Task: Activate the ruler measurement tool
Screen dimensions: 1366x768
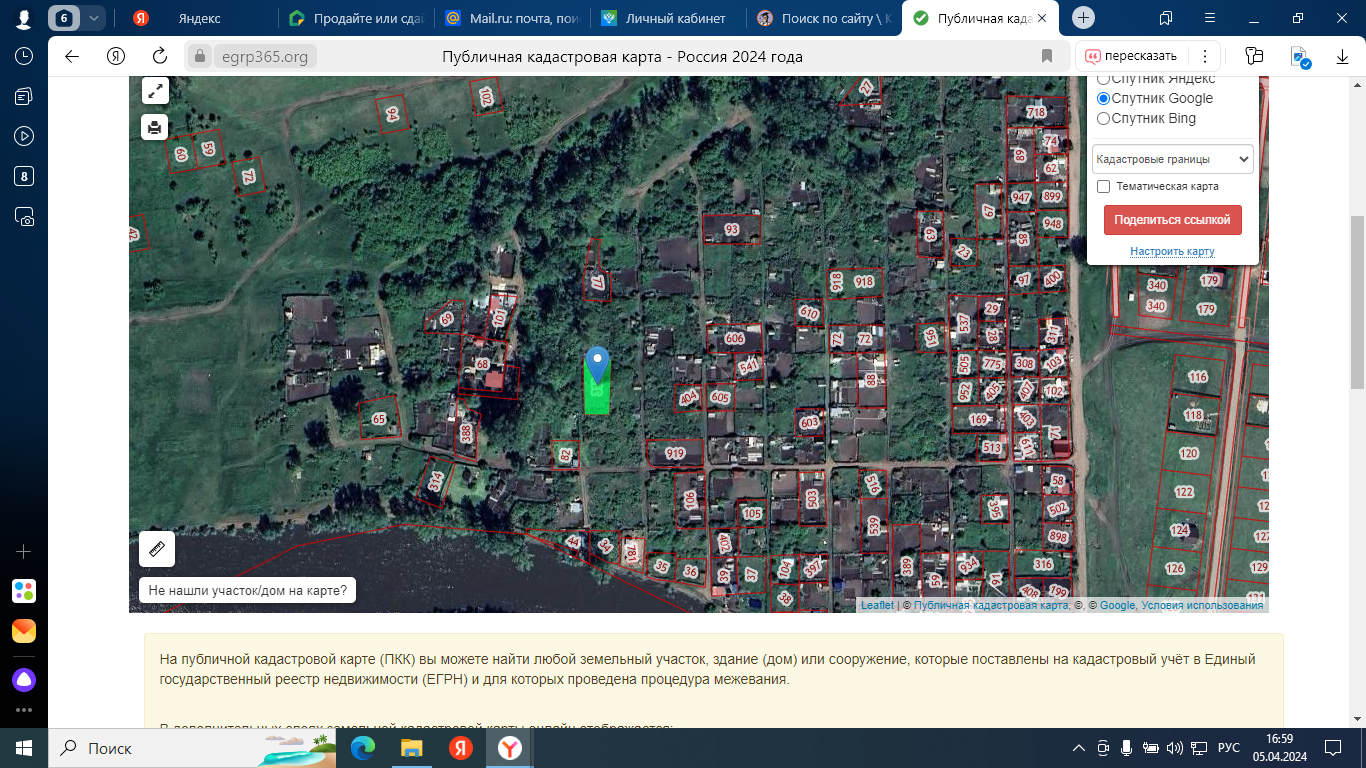Action: coord(157,549)
